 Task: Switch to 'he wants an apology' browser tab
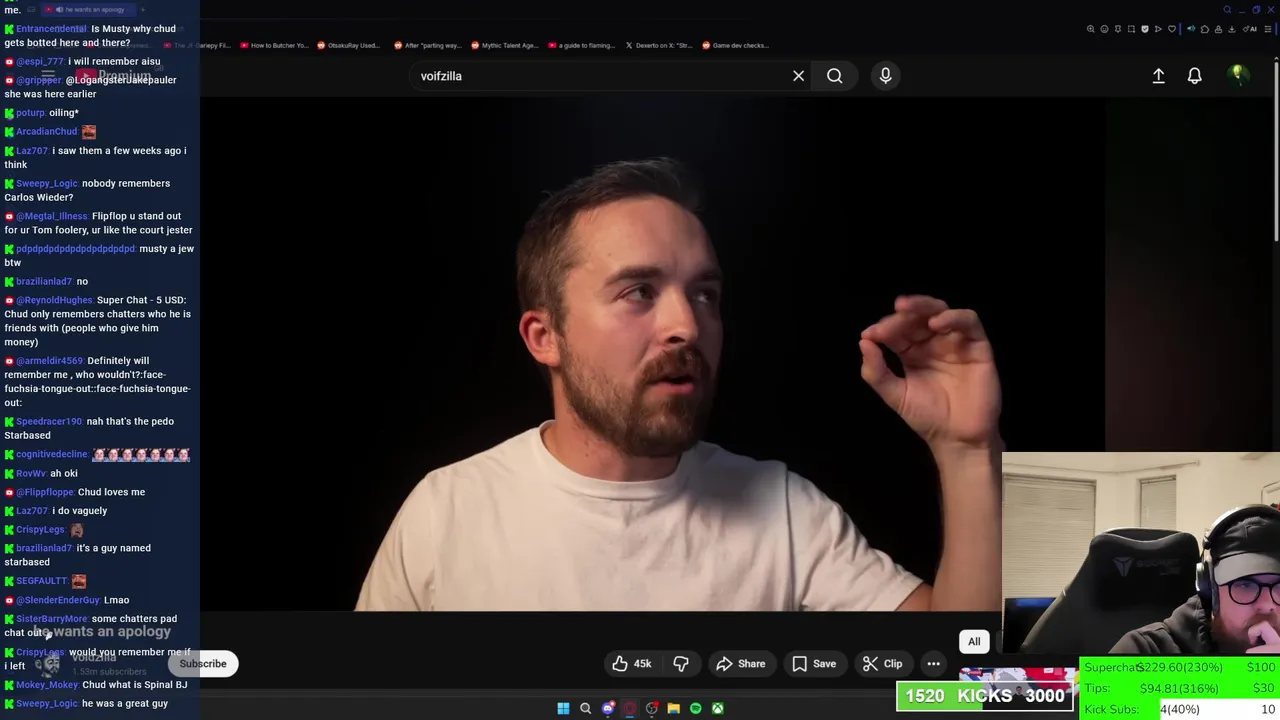pos(88,10)
